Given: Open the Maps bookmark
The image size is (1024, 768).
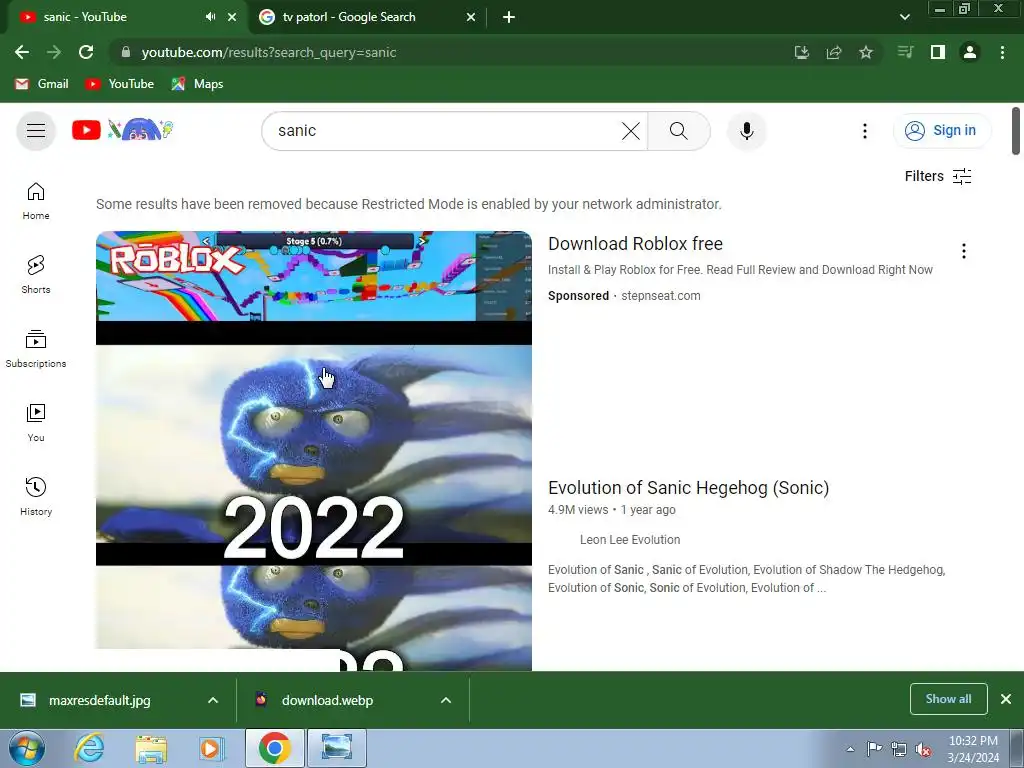Looking at the screenshot, I should click(x=197, y=84).
